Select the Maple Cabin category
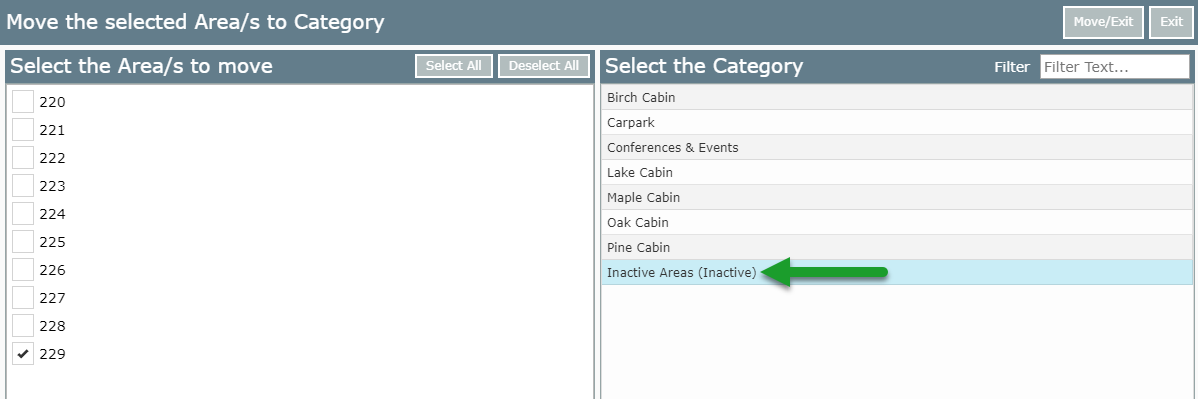 (x=896, y=197)
